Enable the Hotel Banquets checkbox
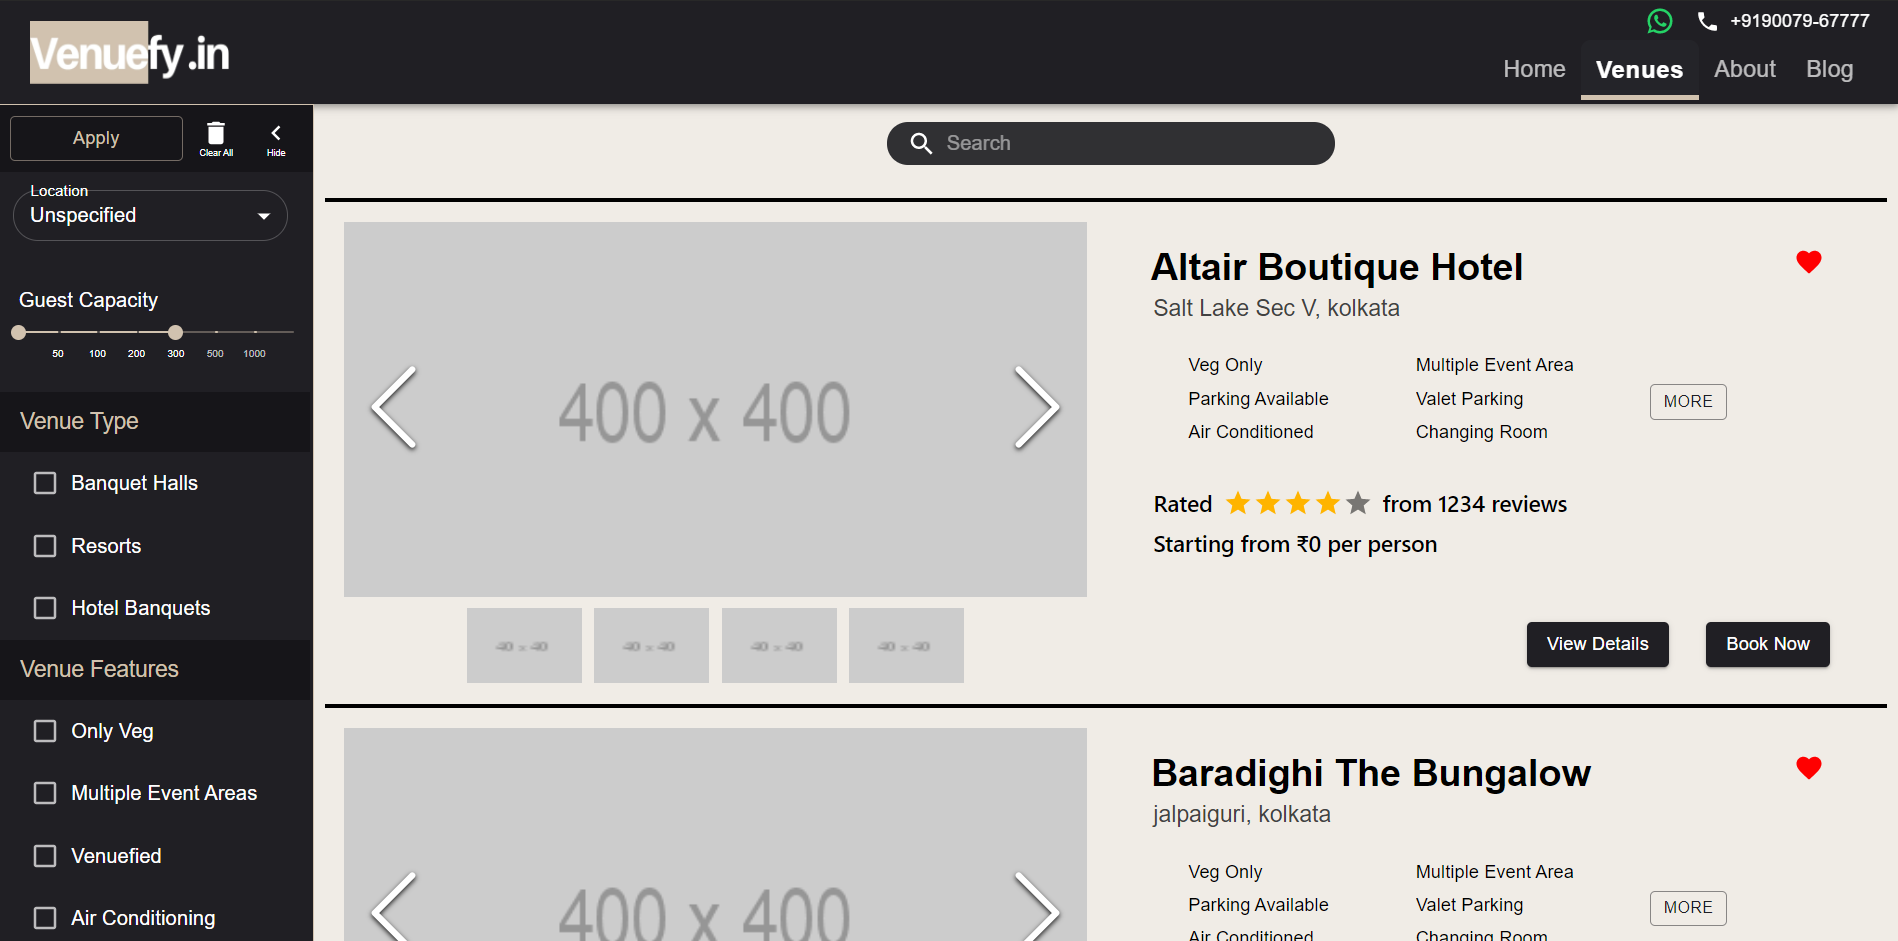 (45, 608)
